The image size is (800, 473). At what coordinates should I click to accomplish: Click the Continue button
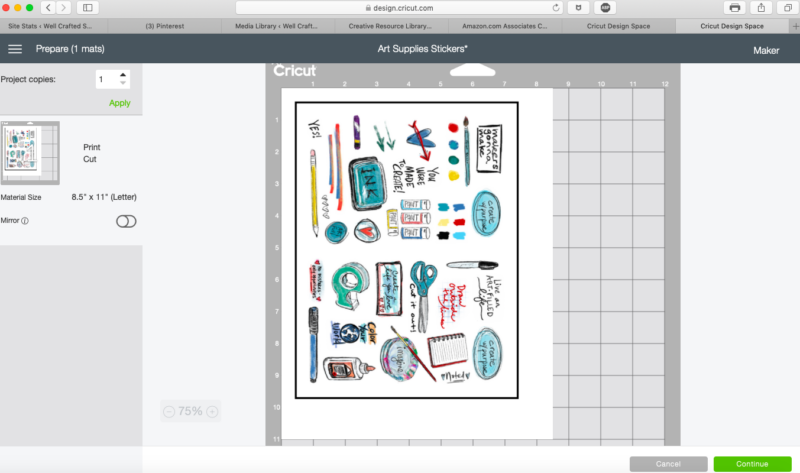pyautogui.click(x=752, y=464)
